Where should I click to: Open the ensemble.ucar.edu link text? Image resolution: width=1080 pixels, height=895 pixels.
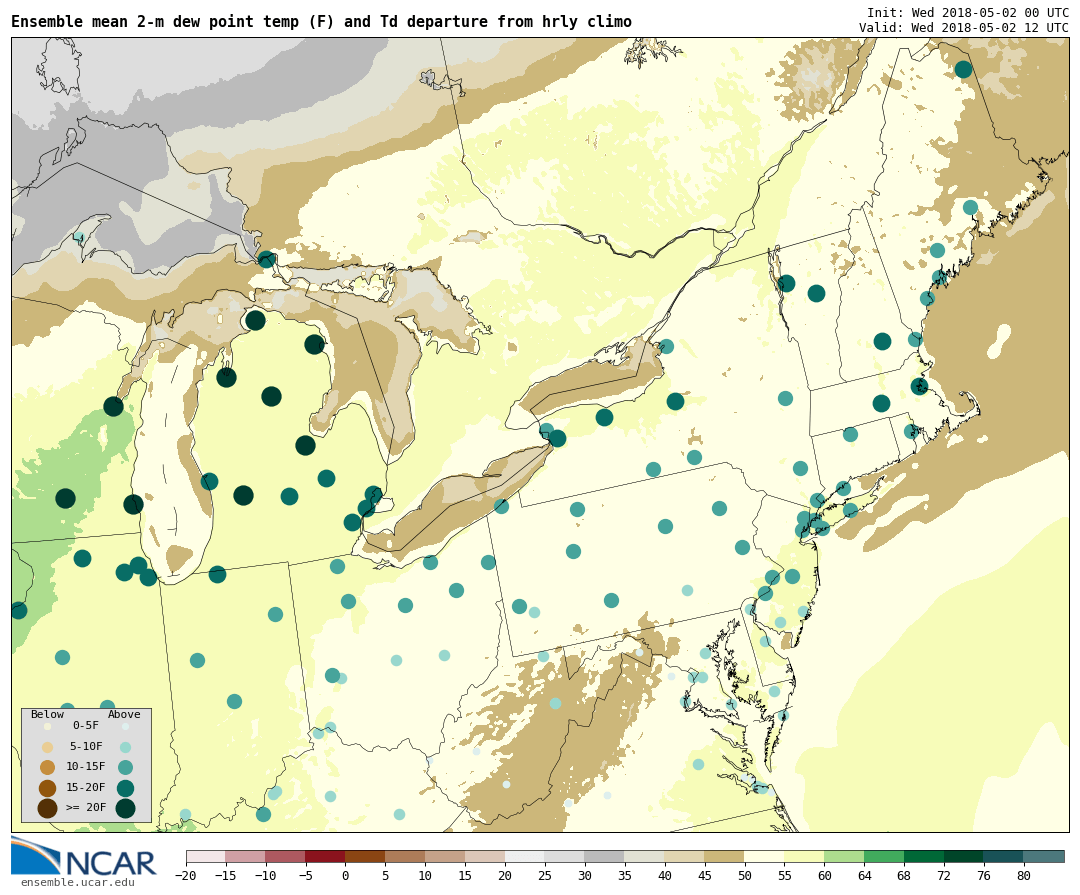tap(77, 883)
